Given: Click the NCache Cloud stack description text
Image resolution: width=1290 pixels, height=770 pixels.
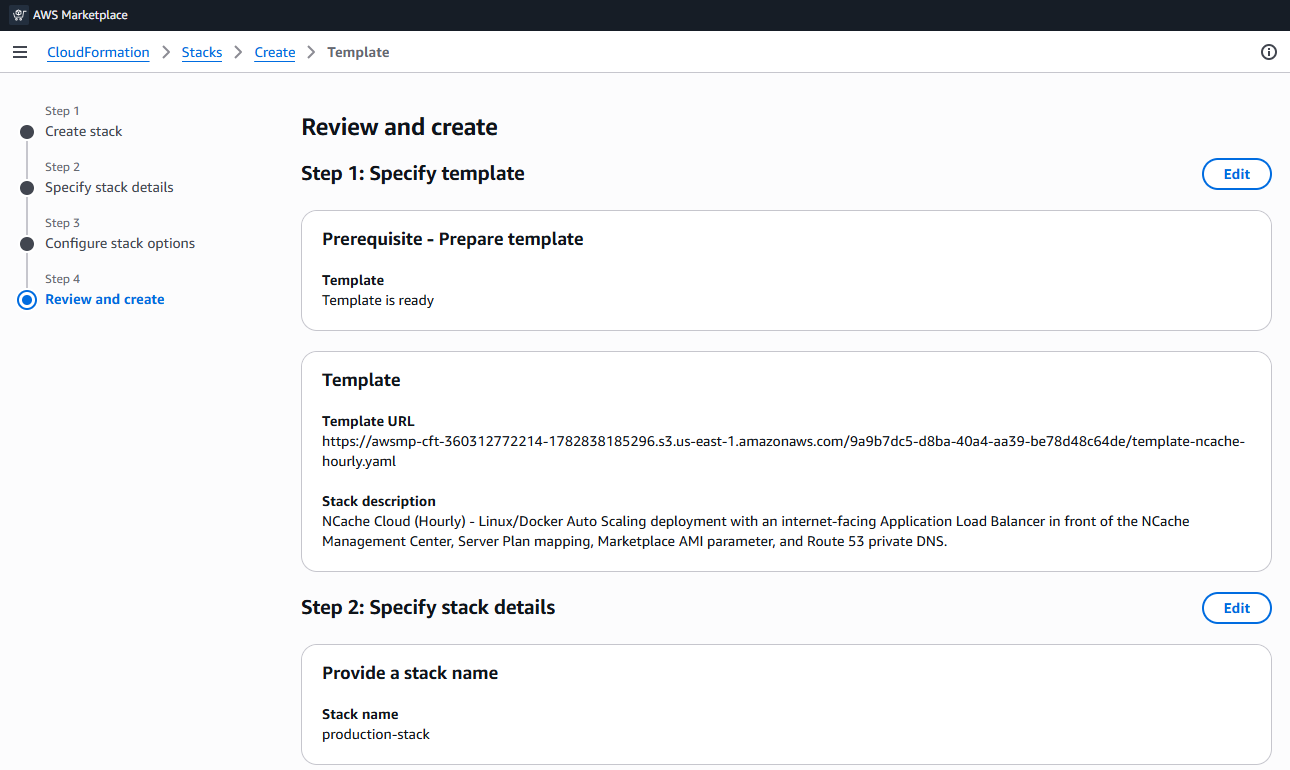Looking at the screenshot, I should [x=756, y=531].
